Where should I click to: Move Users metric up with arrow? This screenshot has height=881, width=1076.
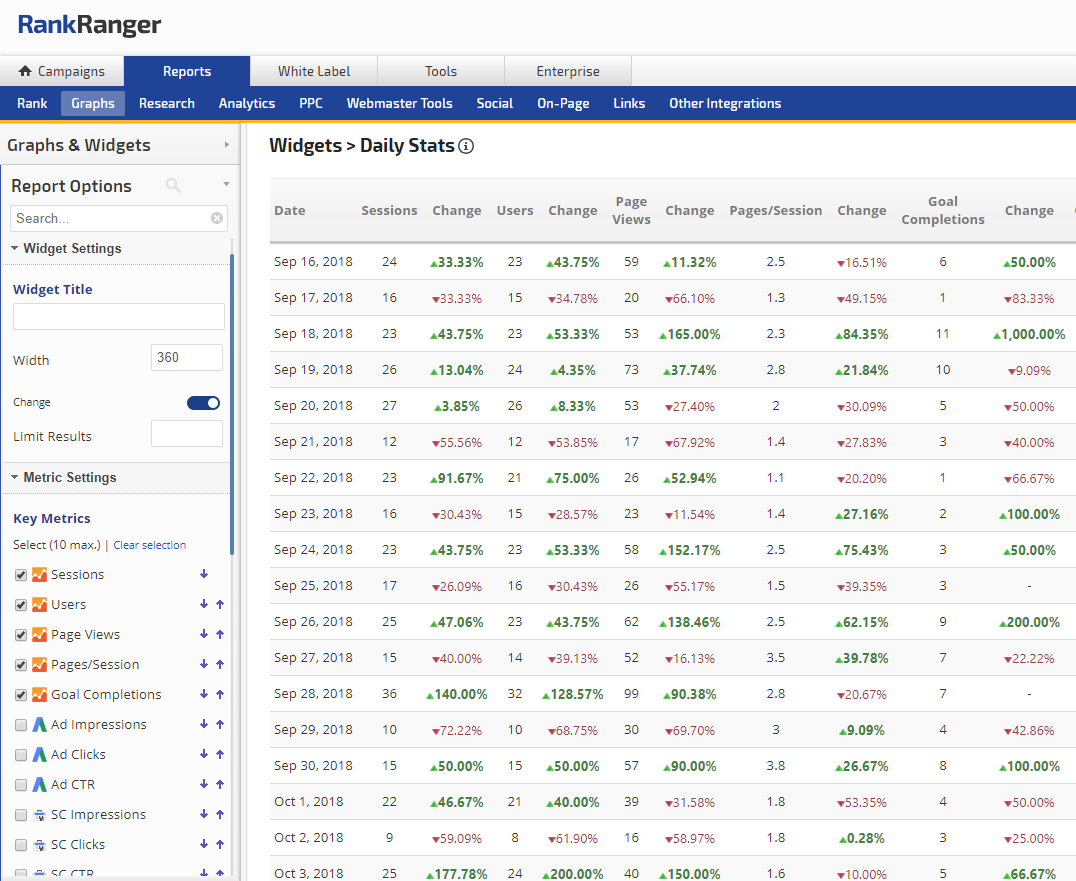[220, 604]
